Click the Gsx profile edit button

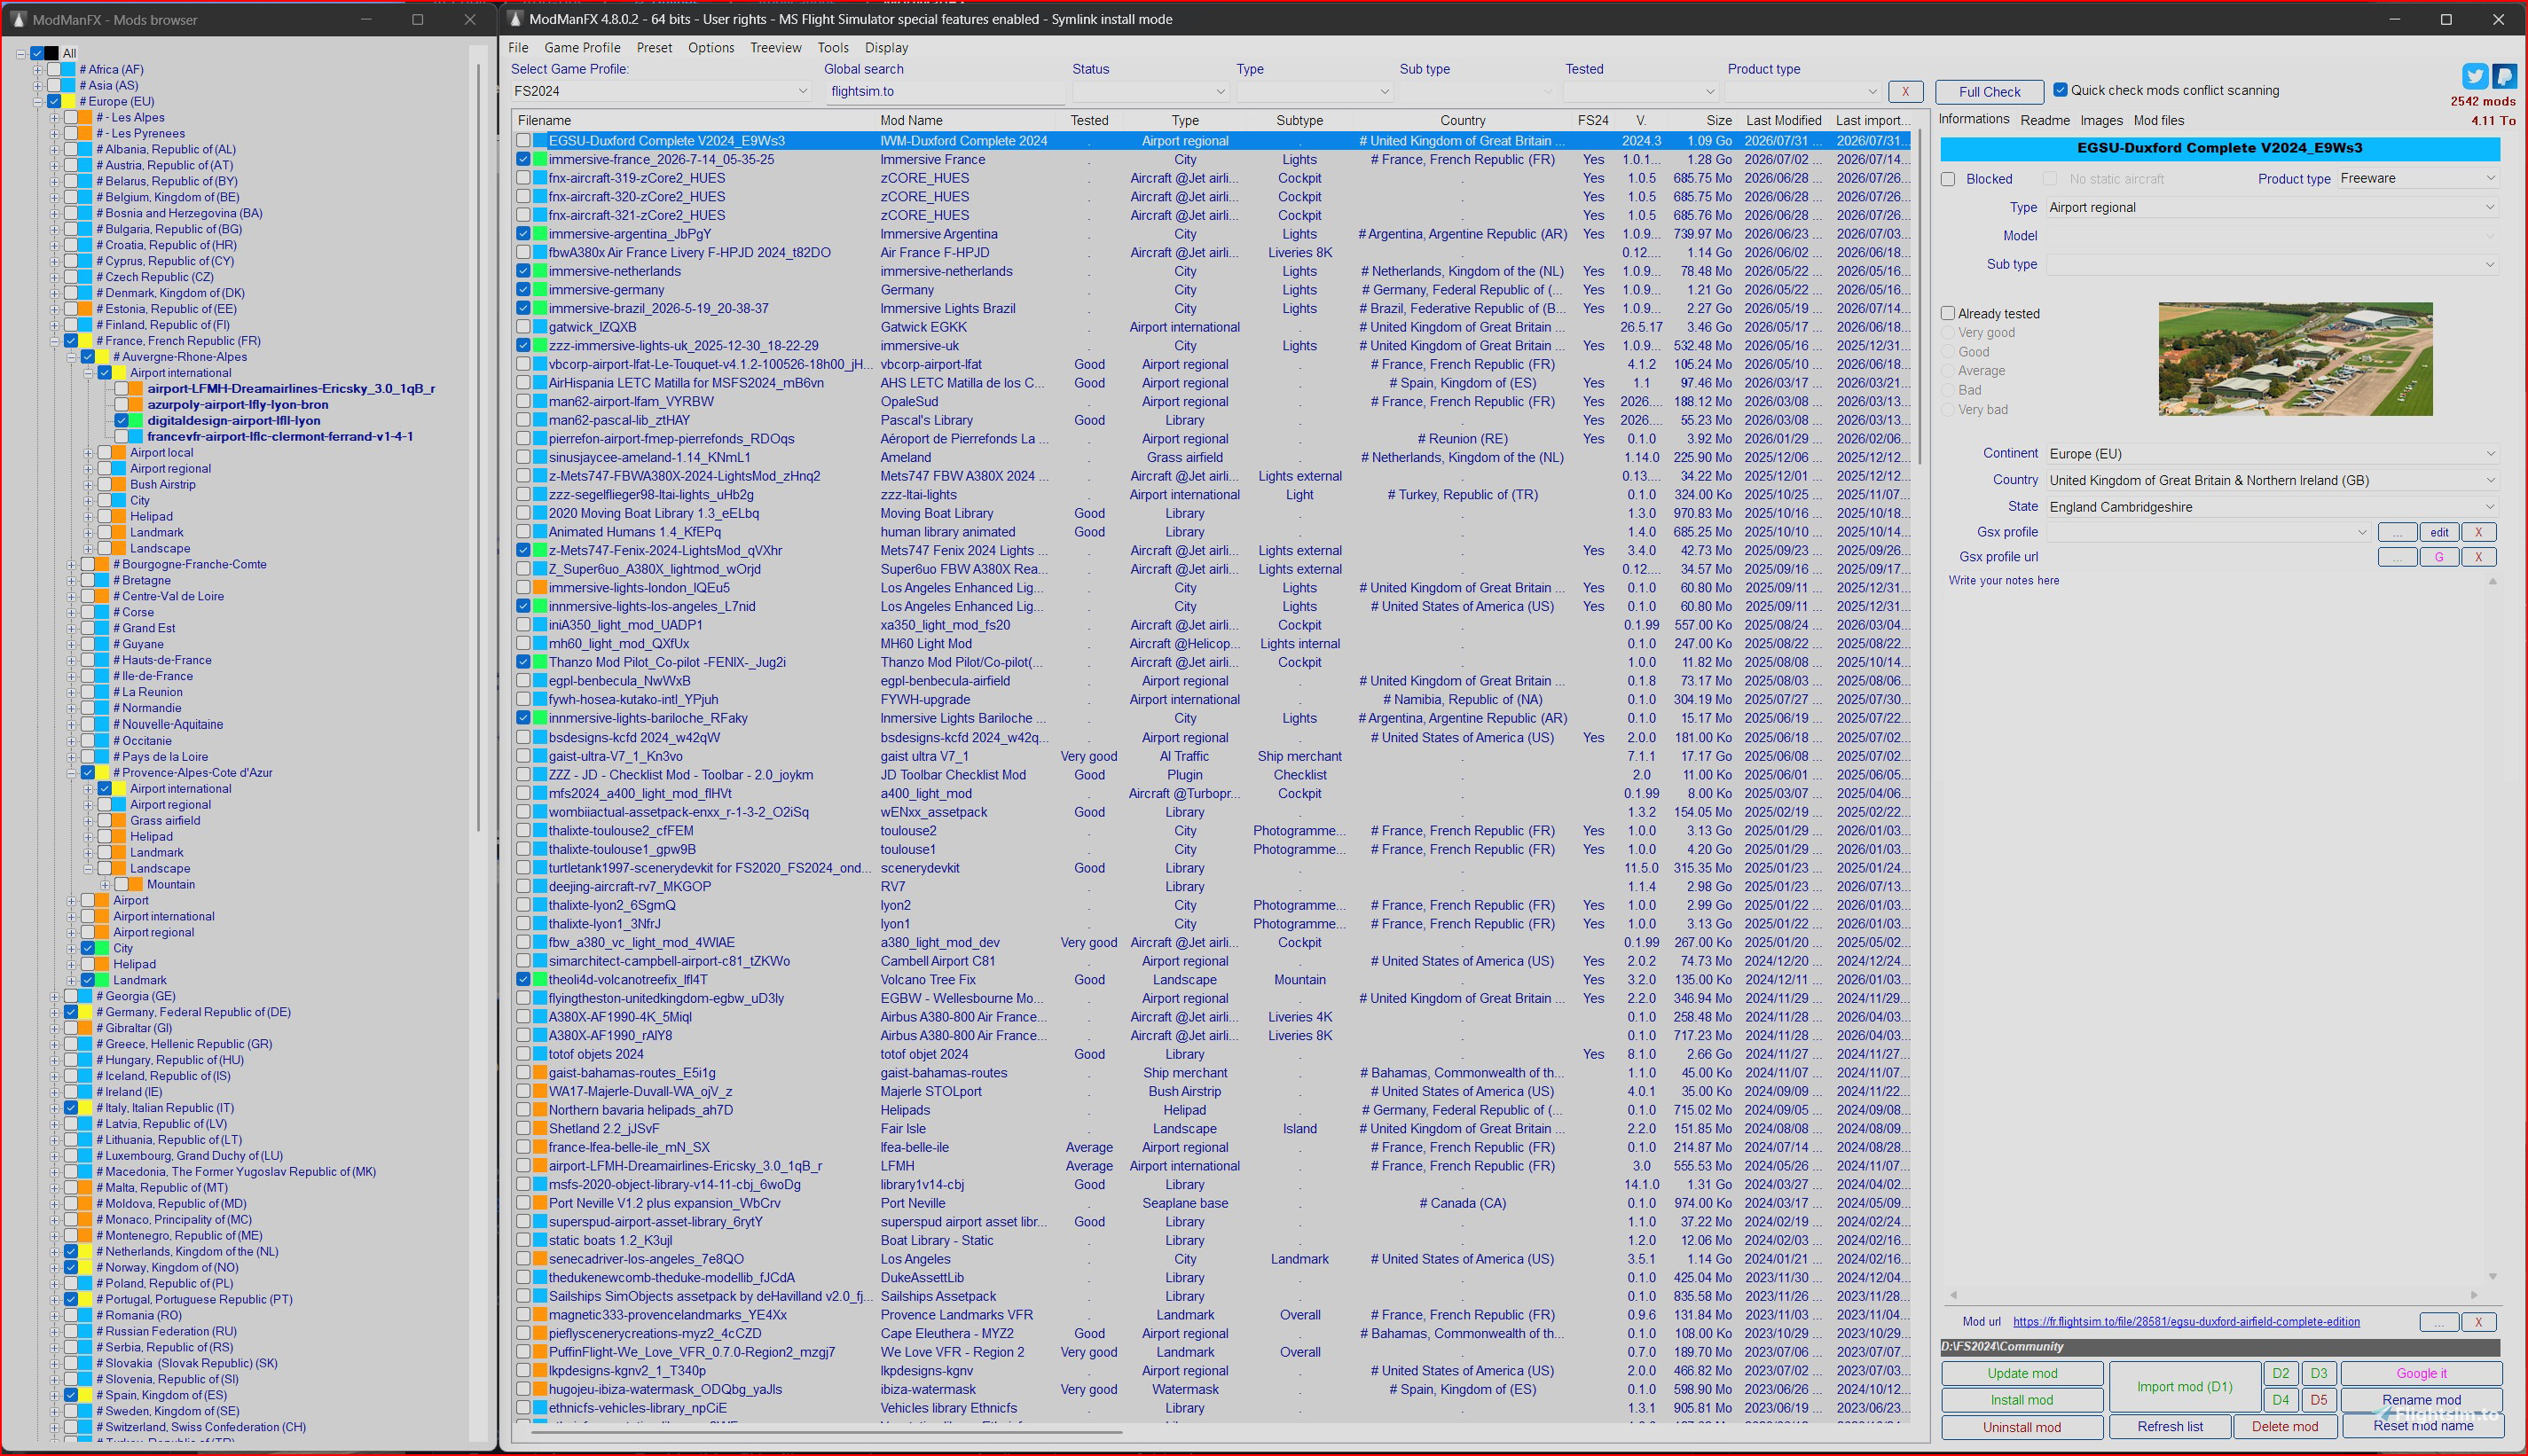pos(2440,532)
